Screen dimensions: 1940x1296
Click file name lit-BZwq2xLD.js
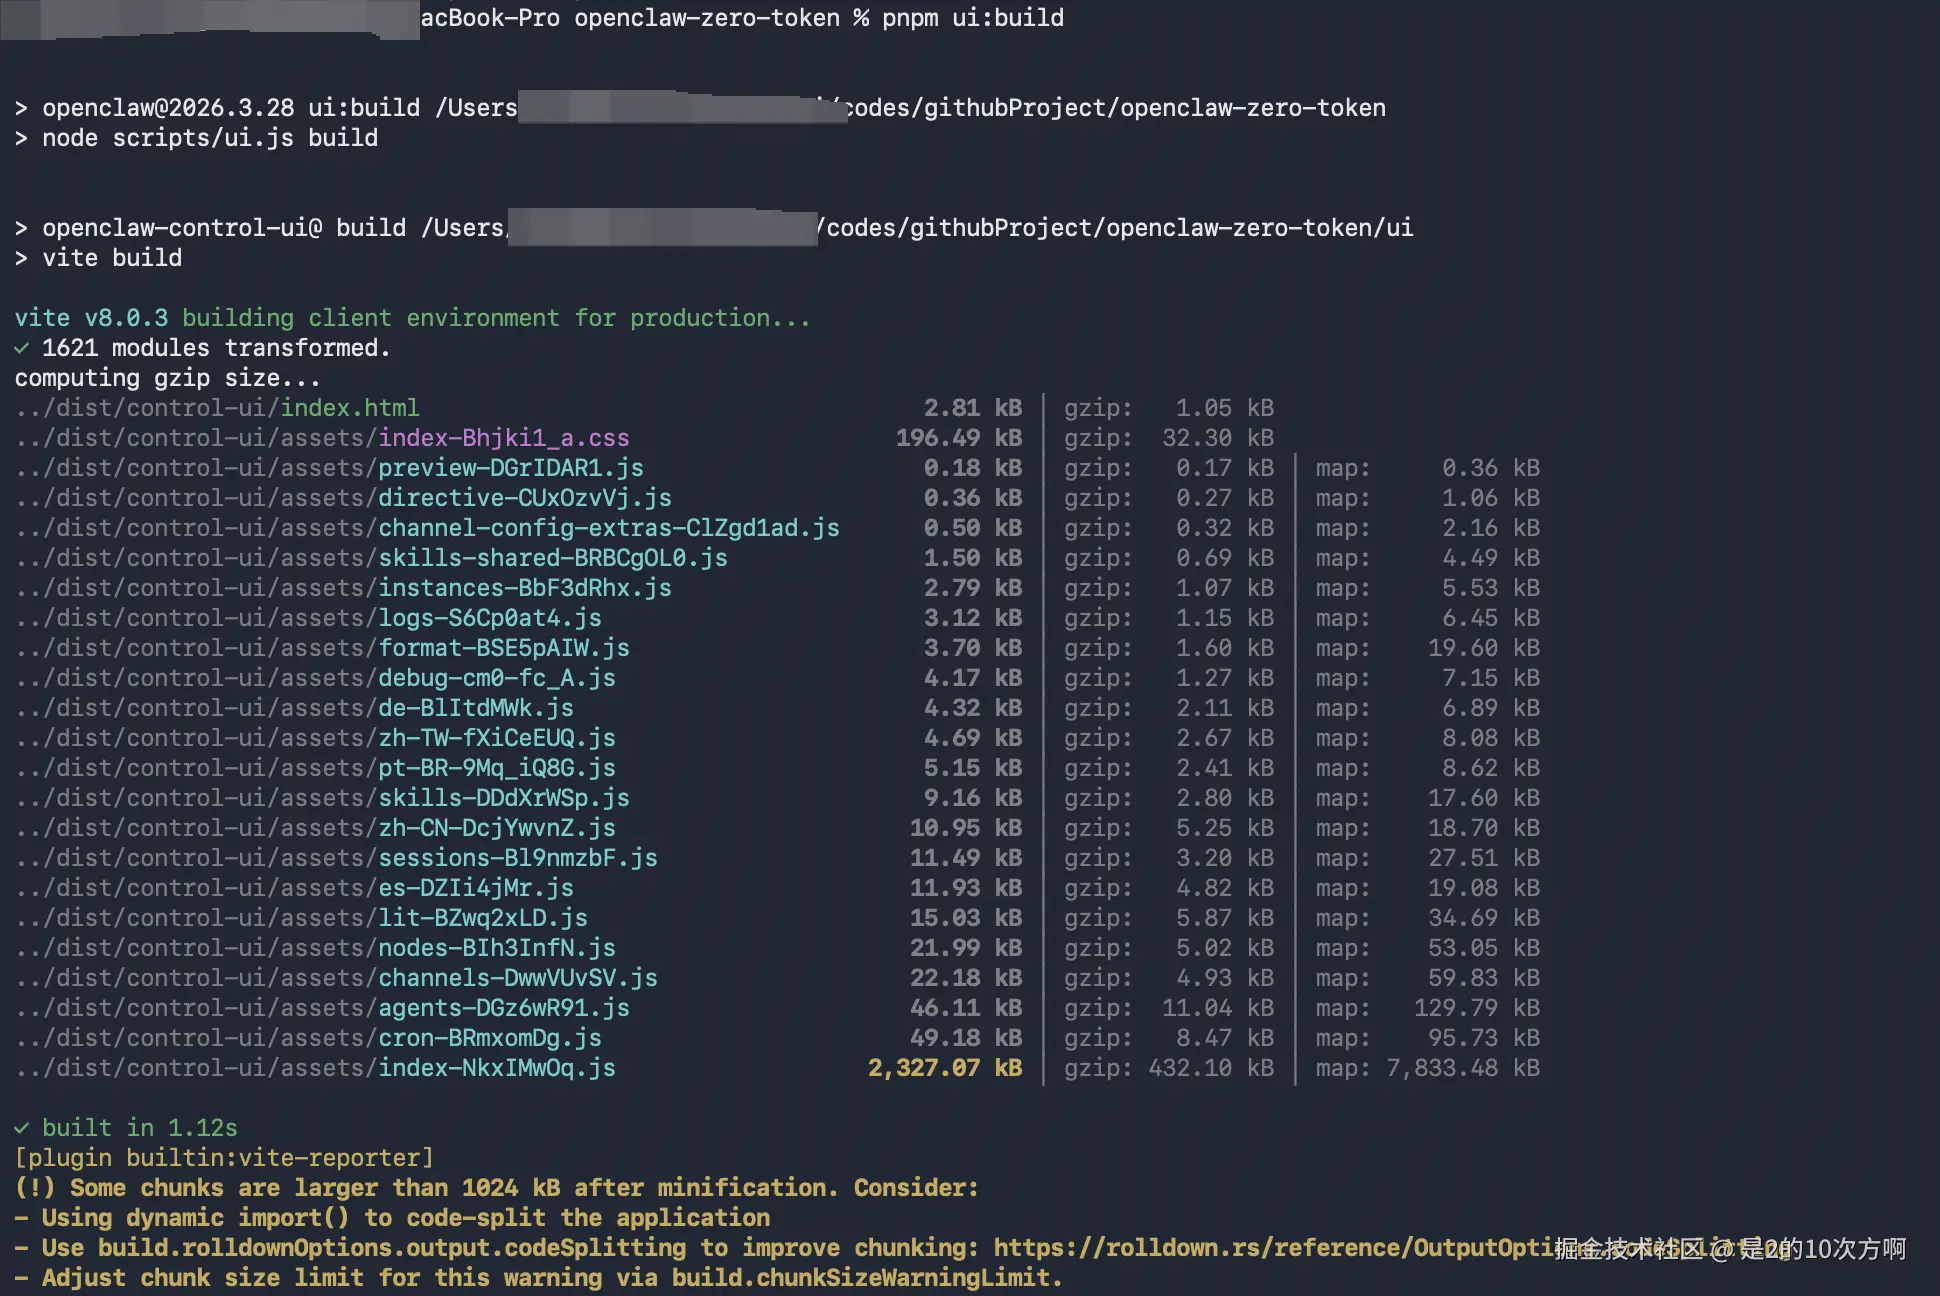[x=483, y=918]
